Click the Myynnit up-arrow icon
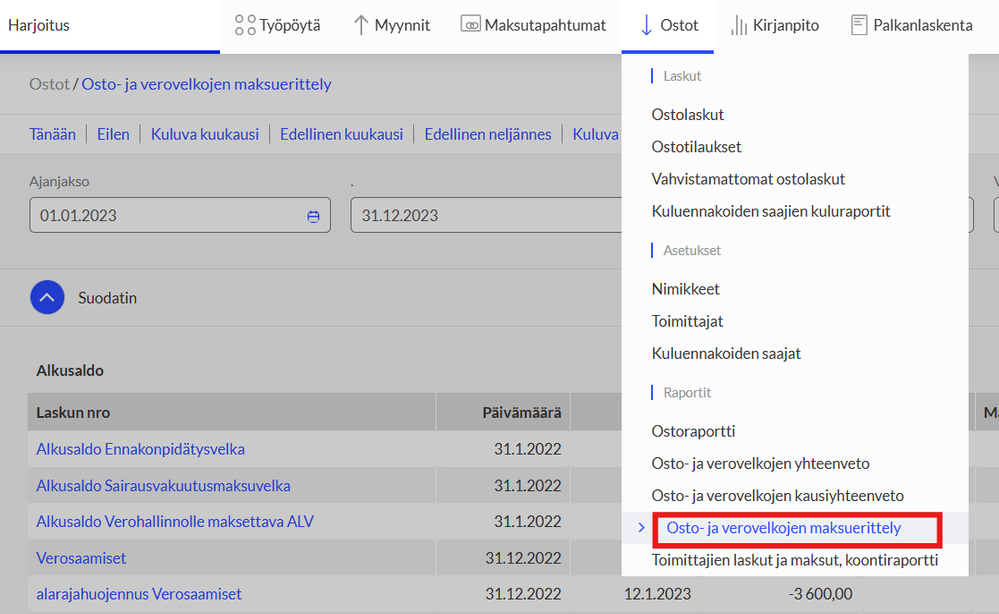This screenshot has width=999, height=614. pos(361,25)
